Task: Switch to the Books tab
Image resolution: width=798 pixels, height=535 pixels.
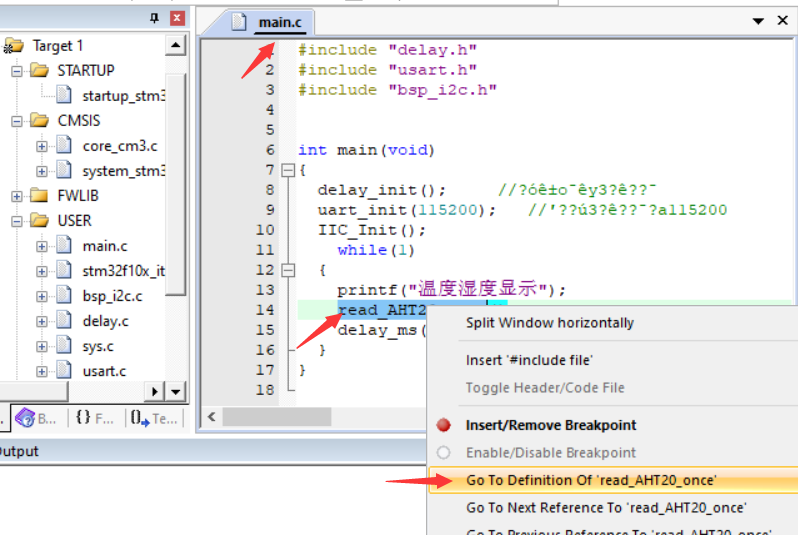Action: pos(36,418)
